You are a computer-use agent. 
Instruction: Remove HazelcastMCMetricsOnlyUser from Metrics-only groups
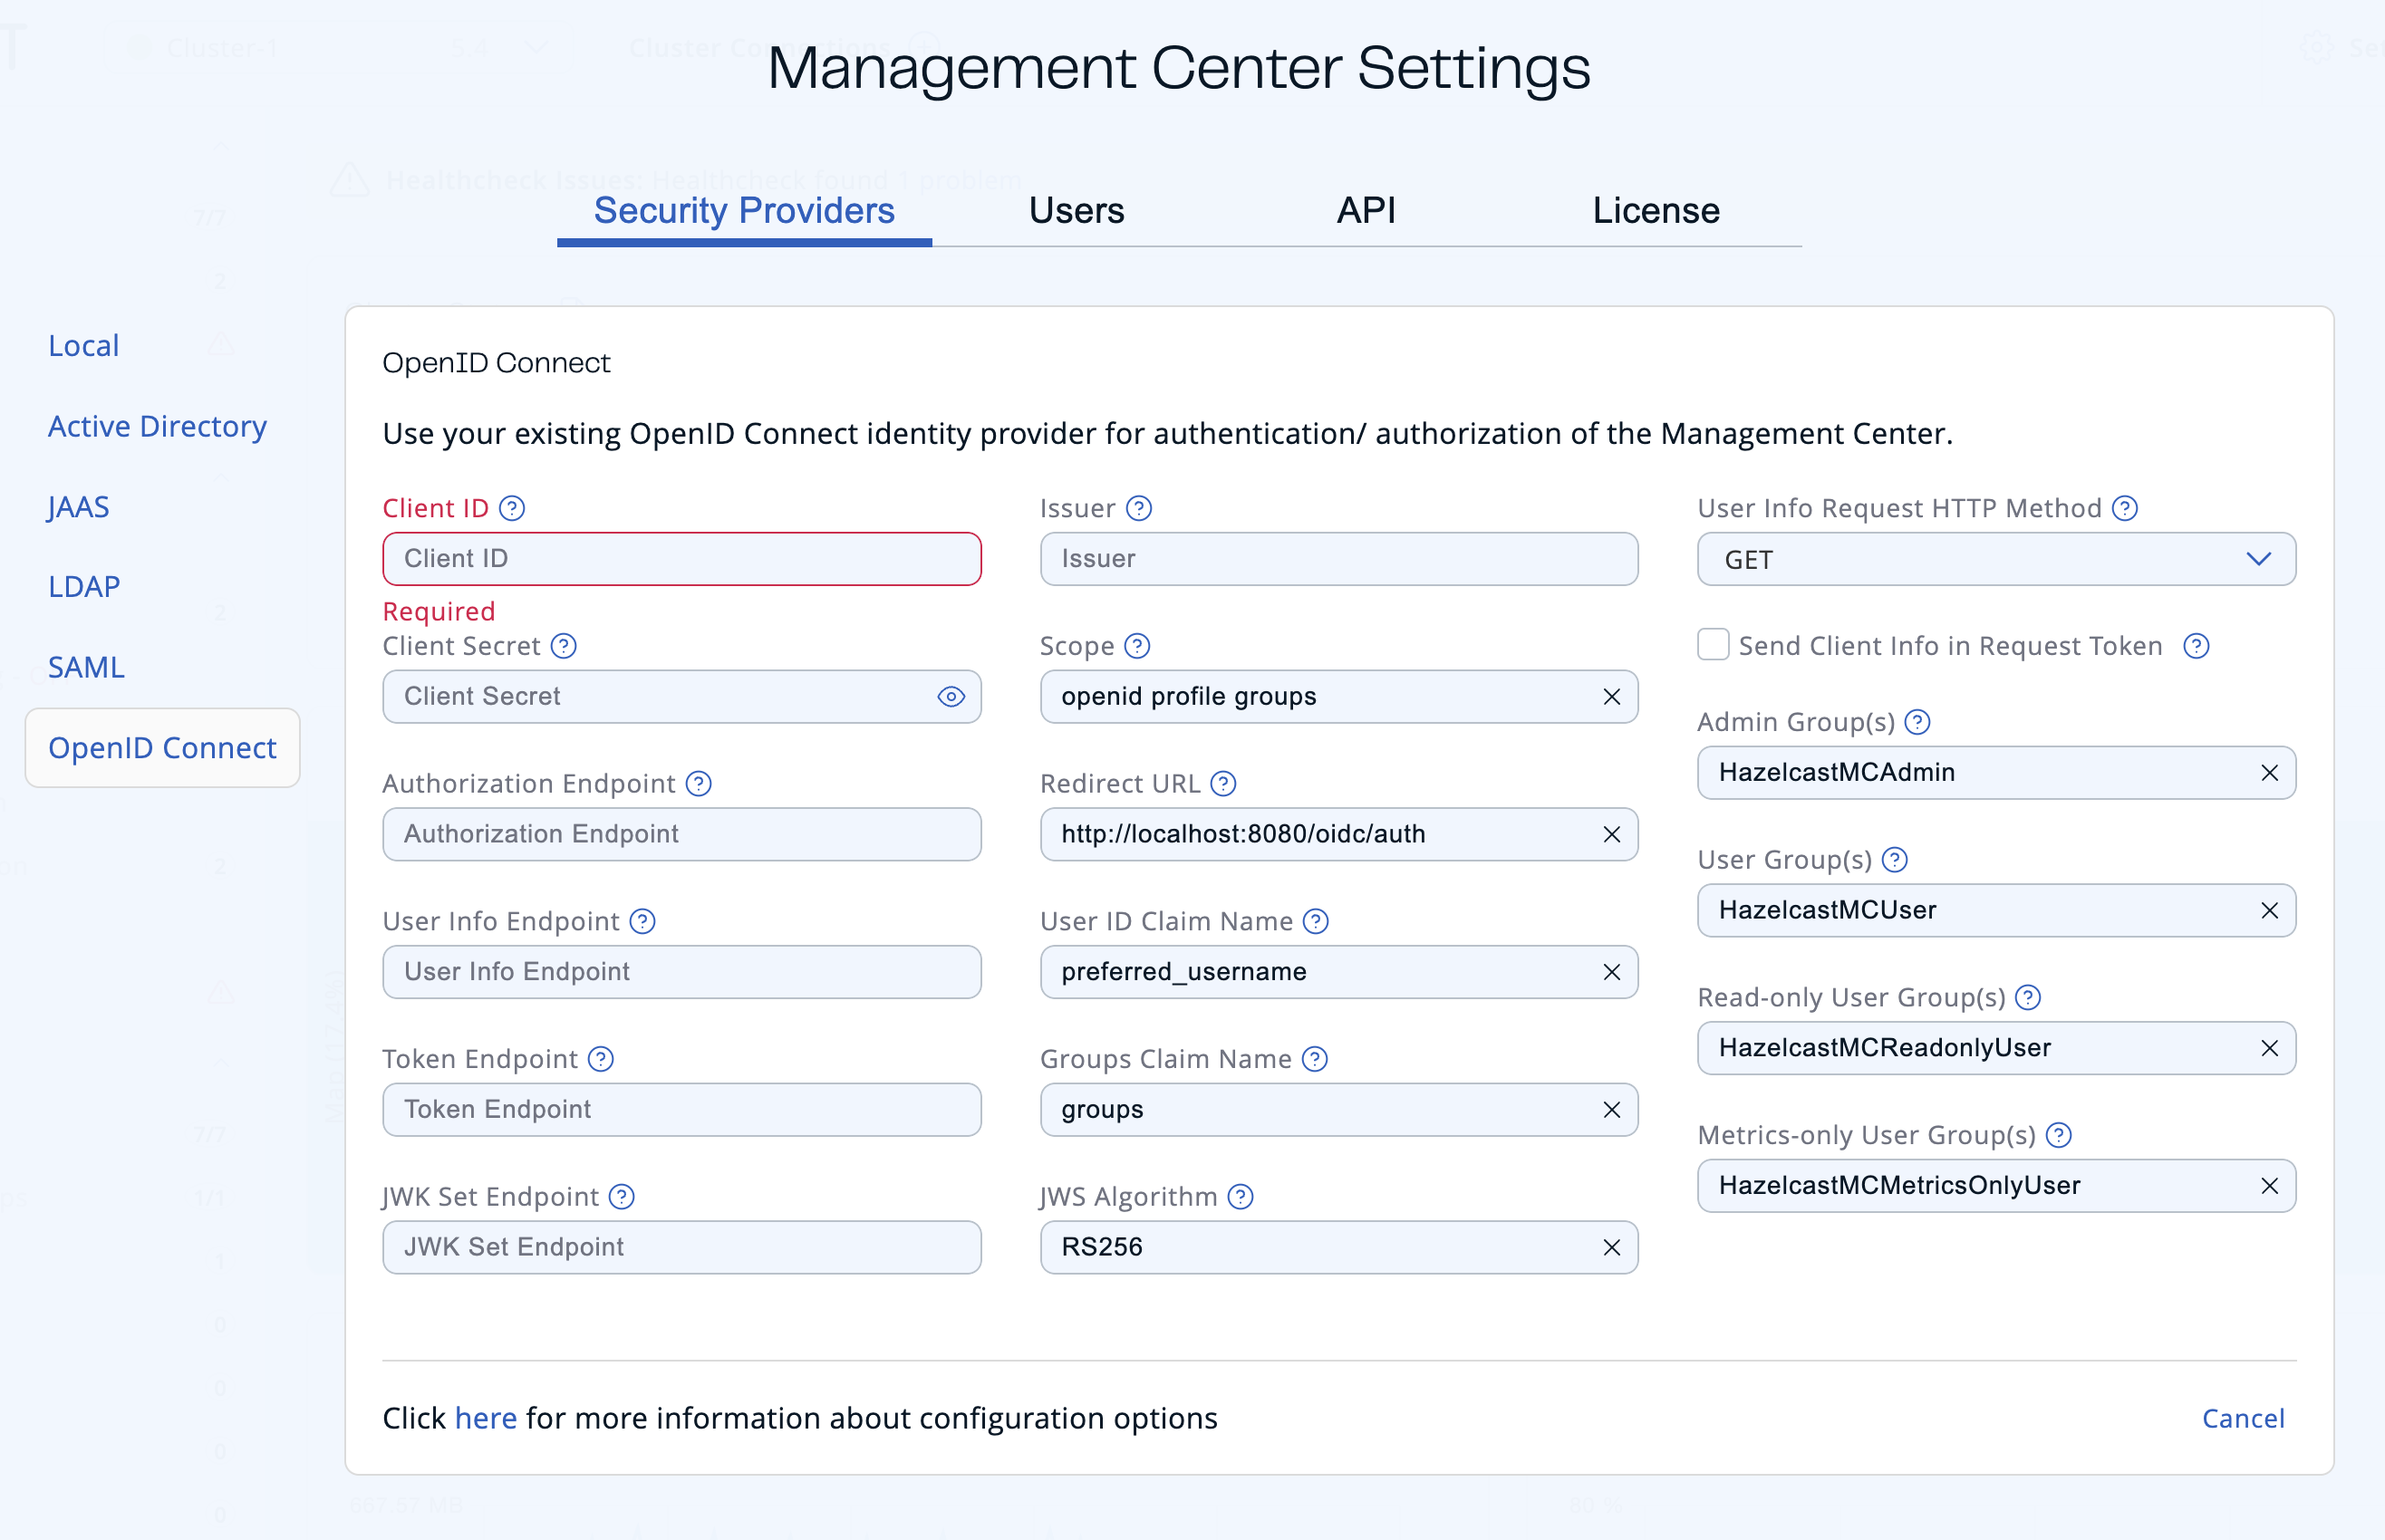(2268, 1185)
